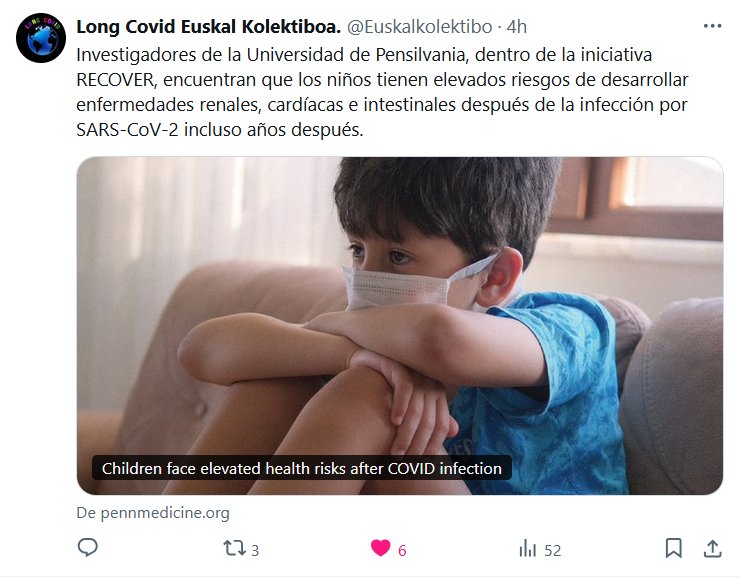Click the 4h timestamp
This screenshot has width=740, height=578.
tap(516, 27)
